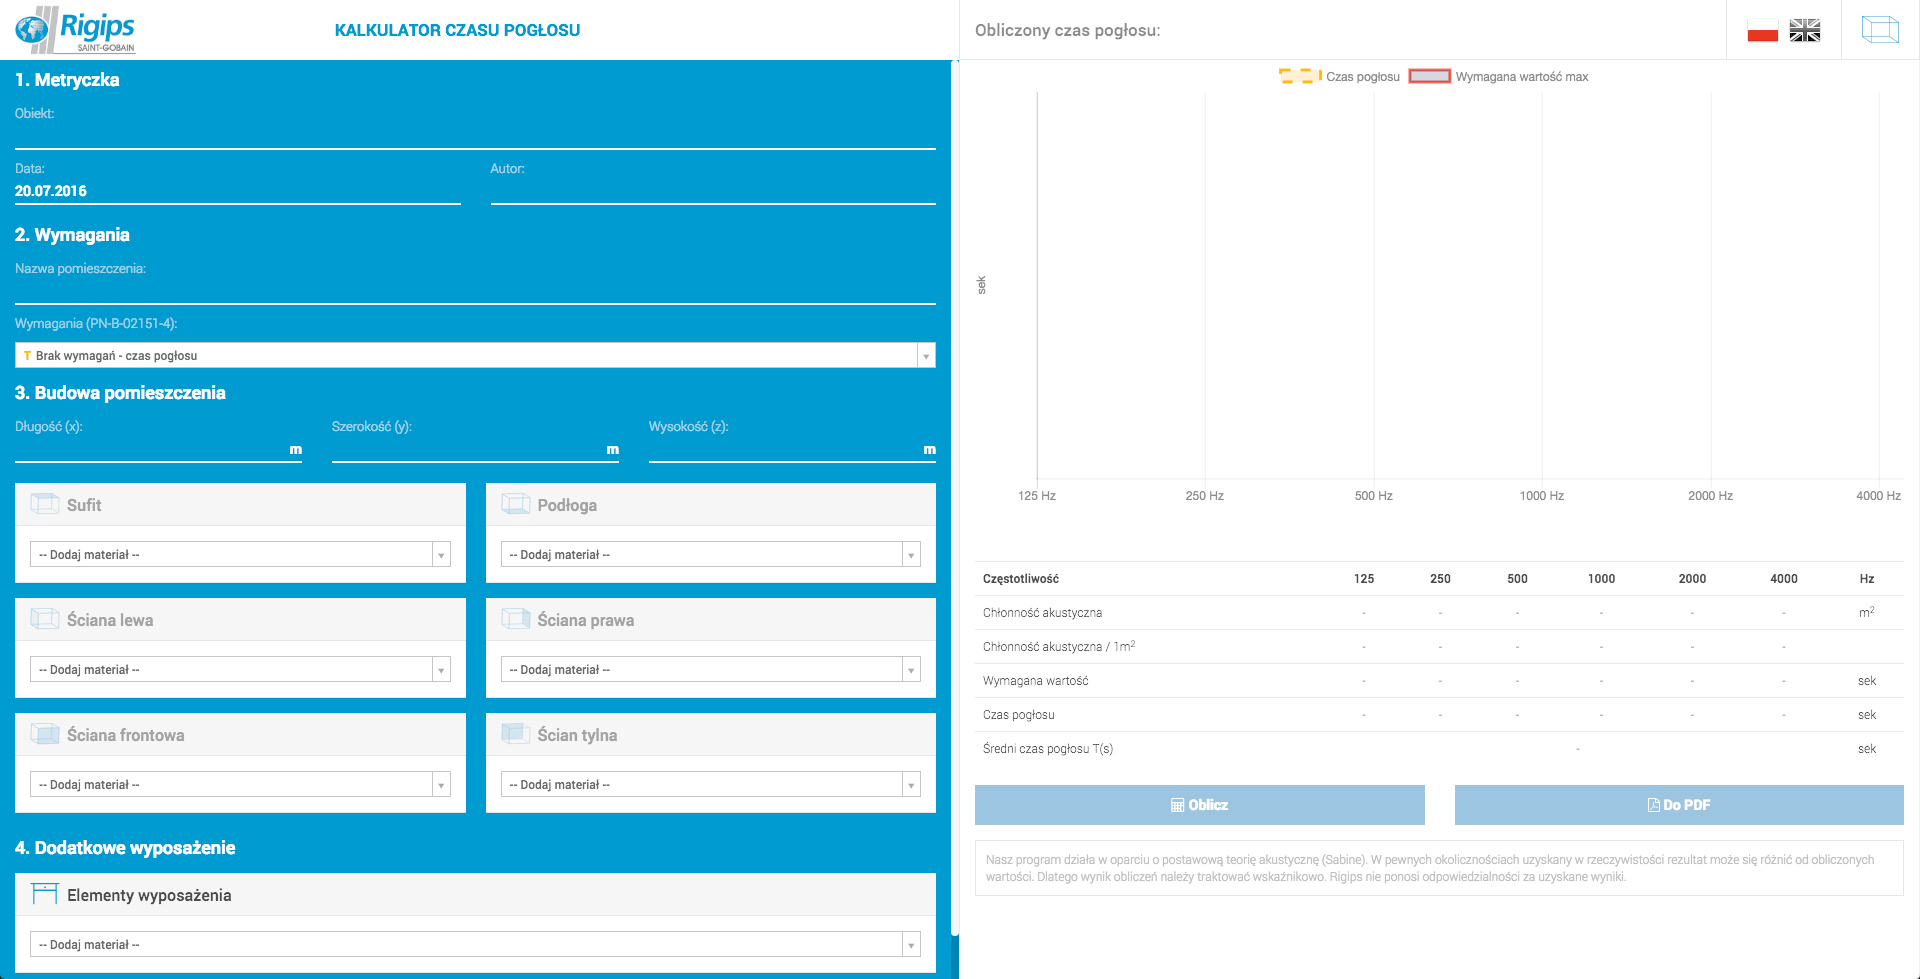Open Elementy wyposażenia material dropdown
Image resolution: width=1920 pixels, height=979 pixels.
coord(475,944)
